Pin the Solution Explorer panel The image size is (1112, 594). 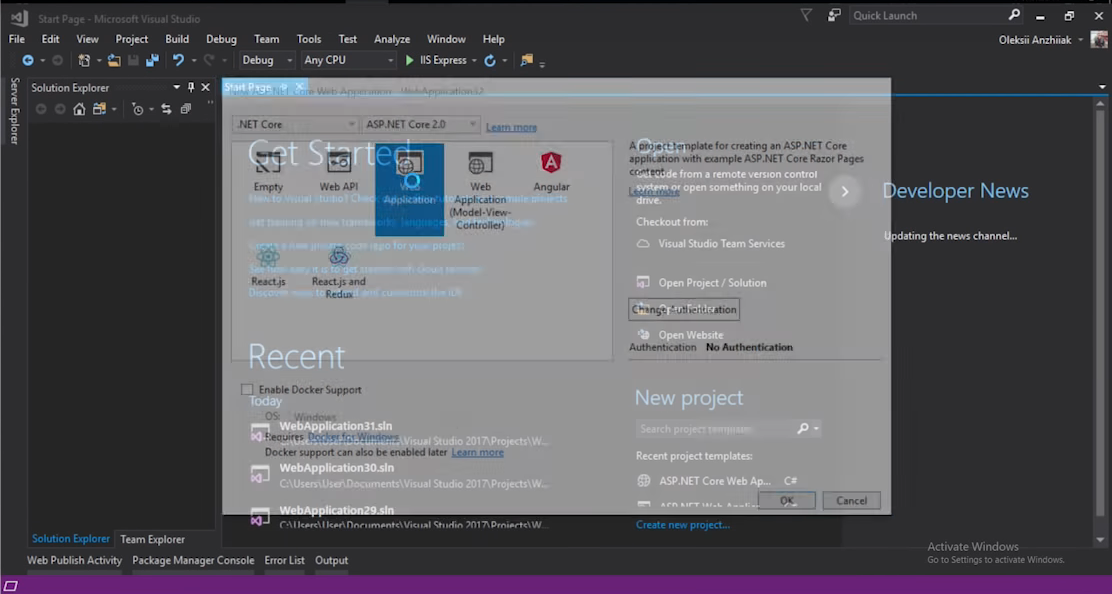(191, 87)
